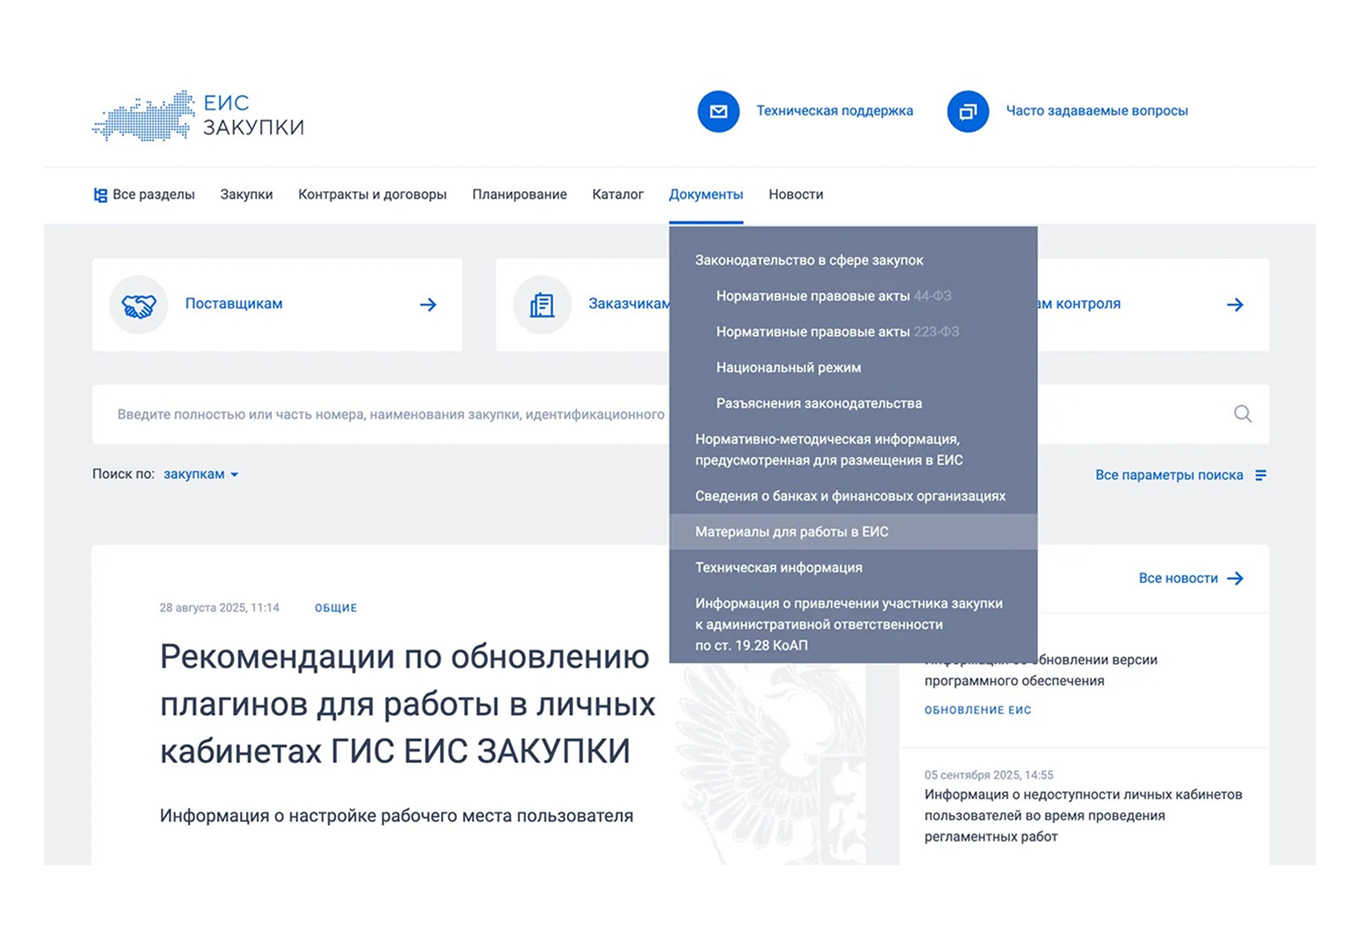Click the magnifier search icon
Viewport: 1360px width, 931px height.
[x=1242, y=414]
